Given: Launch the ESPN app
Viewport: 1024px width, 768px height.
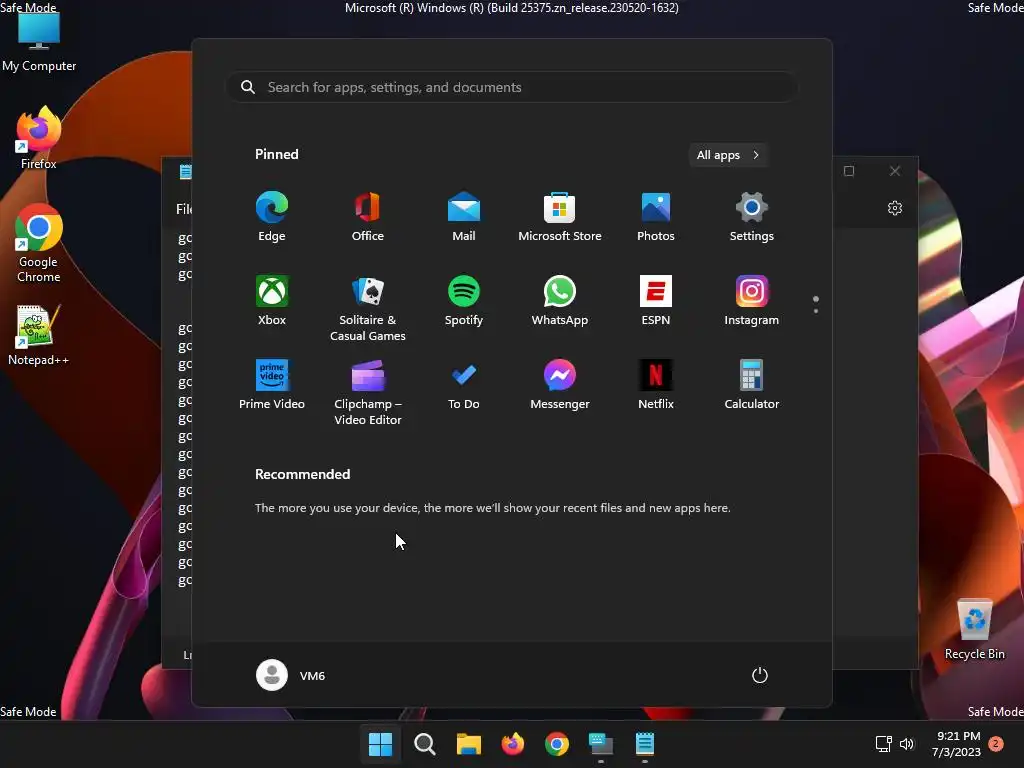Looking at the screenshot, I should tap(656, 300).
